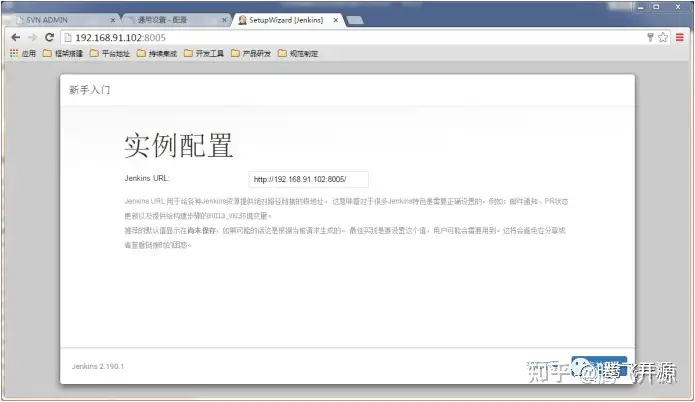Maximize the Chrome browser window

coord(656,7)
